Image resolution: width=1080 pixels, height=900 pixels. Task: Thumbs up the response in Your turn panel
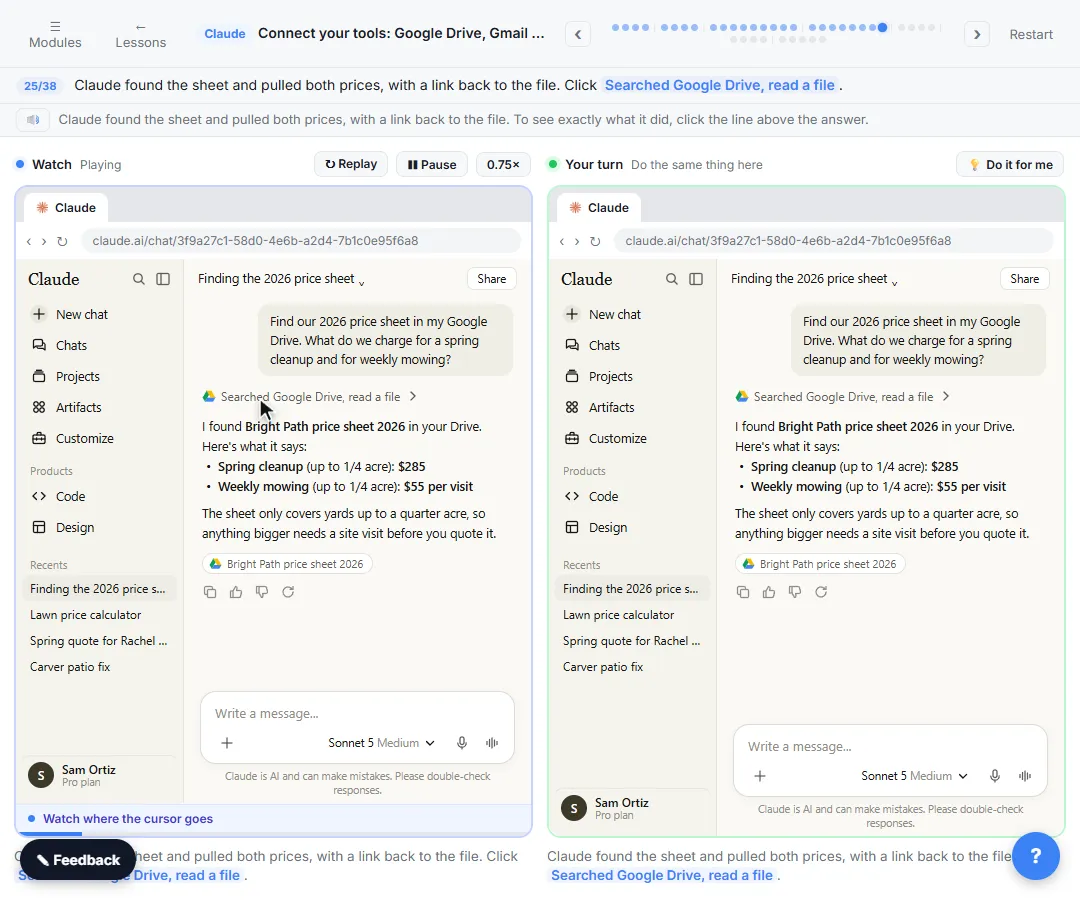click(x=769, y=592)
